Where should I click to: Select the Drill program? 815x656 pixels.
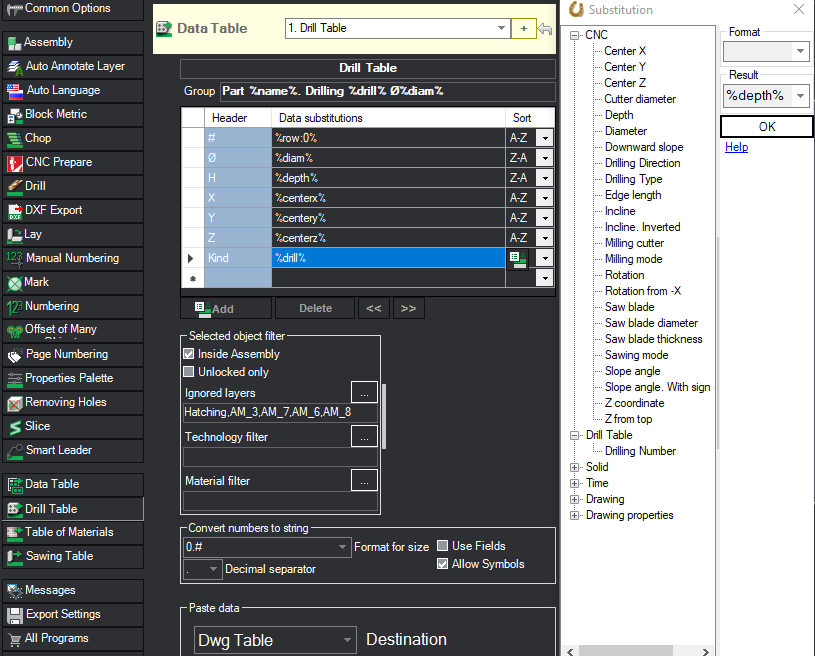pos(73,186)
